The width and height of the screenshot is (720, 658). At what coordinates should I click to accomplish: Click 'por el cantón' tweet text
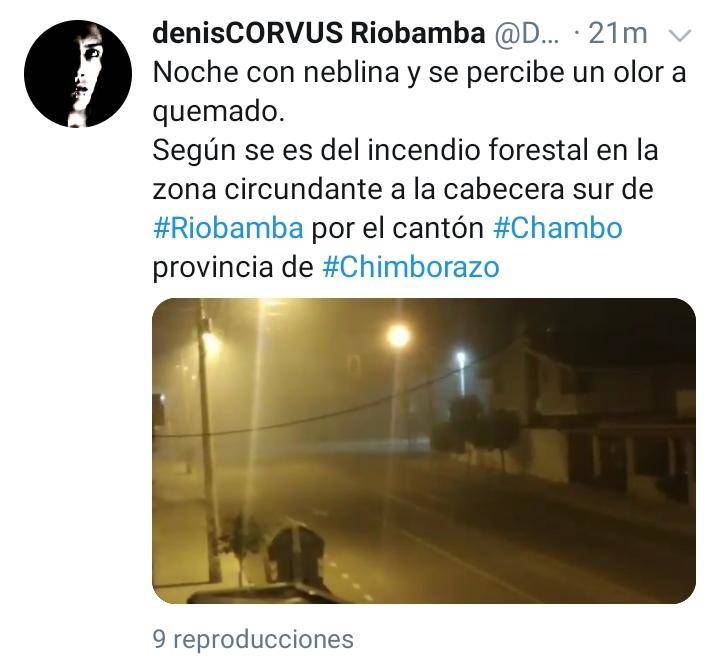[398, 228]
